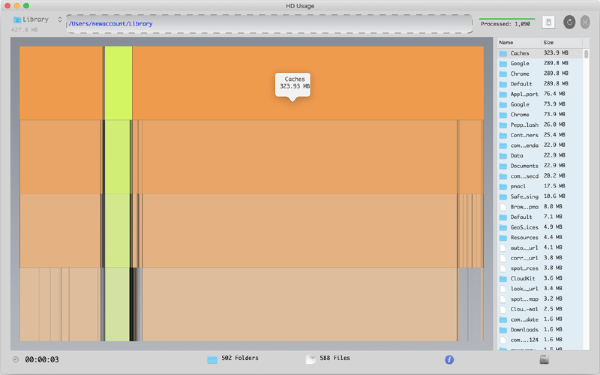Viewport: 600px width, 375px height.
Task: Click the timer clock icon beside 00:00:03
Action: point(16,359)
